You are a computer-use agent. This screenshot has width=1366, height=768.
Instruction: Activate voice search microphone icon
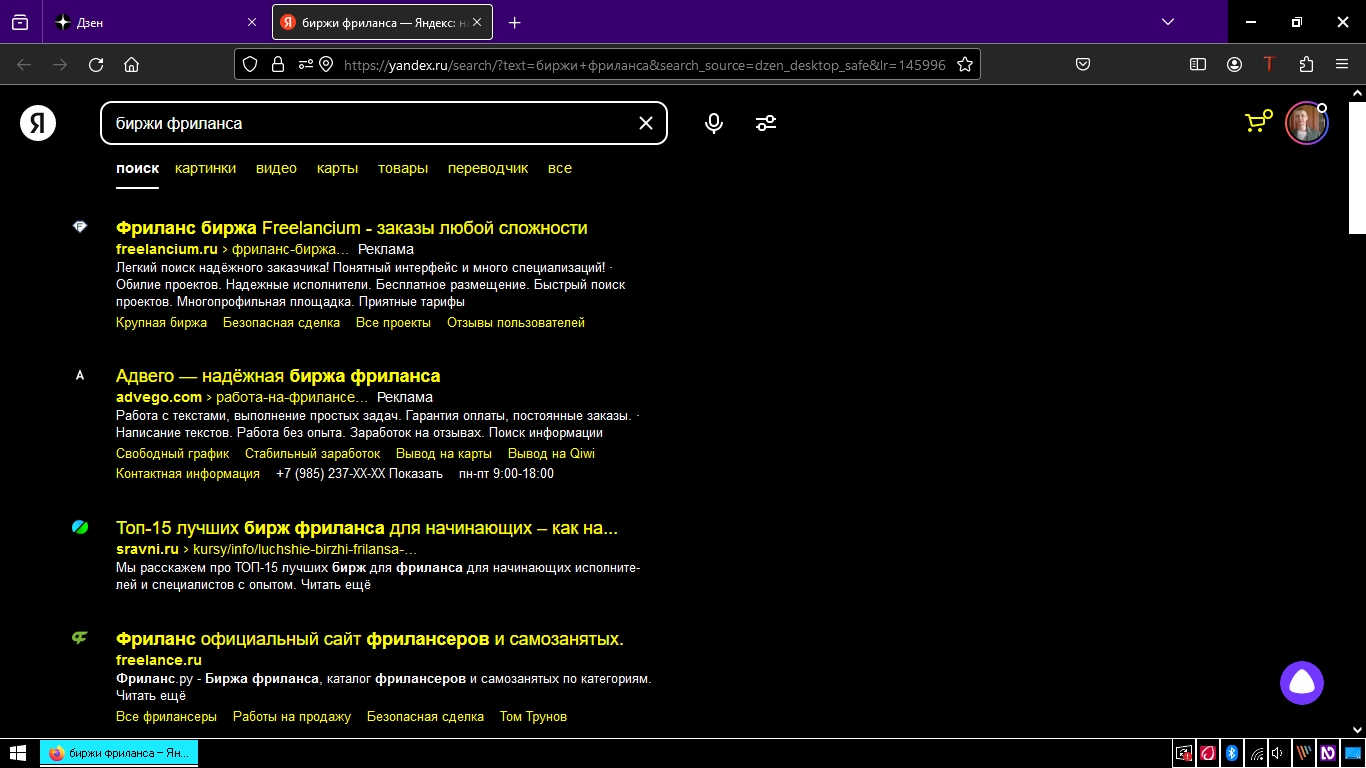coord(714,123)
